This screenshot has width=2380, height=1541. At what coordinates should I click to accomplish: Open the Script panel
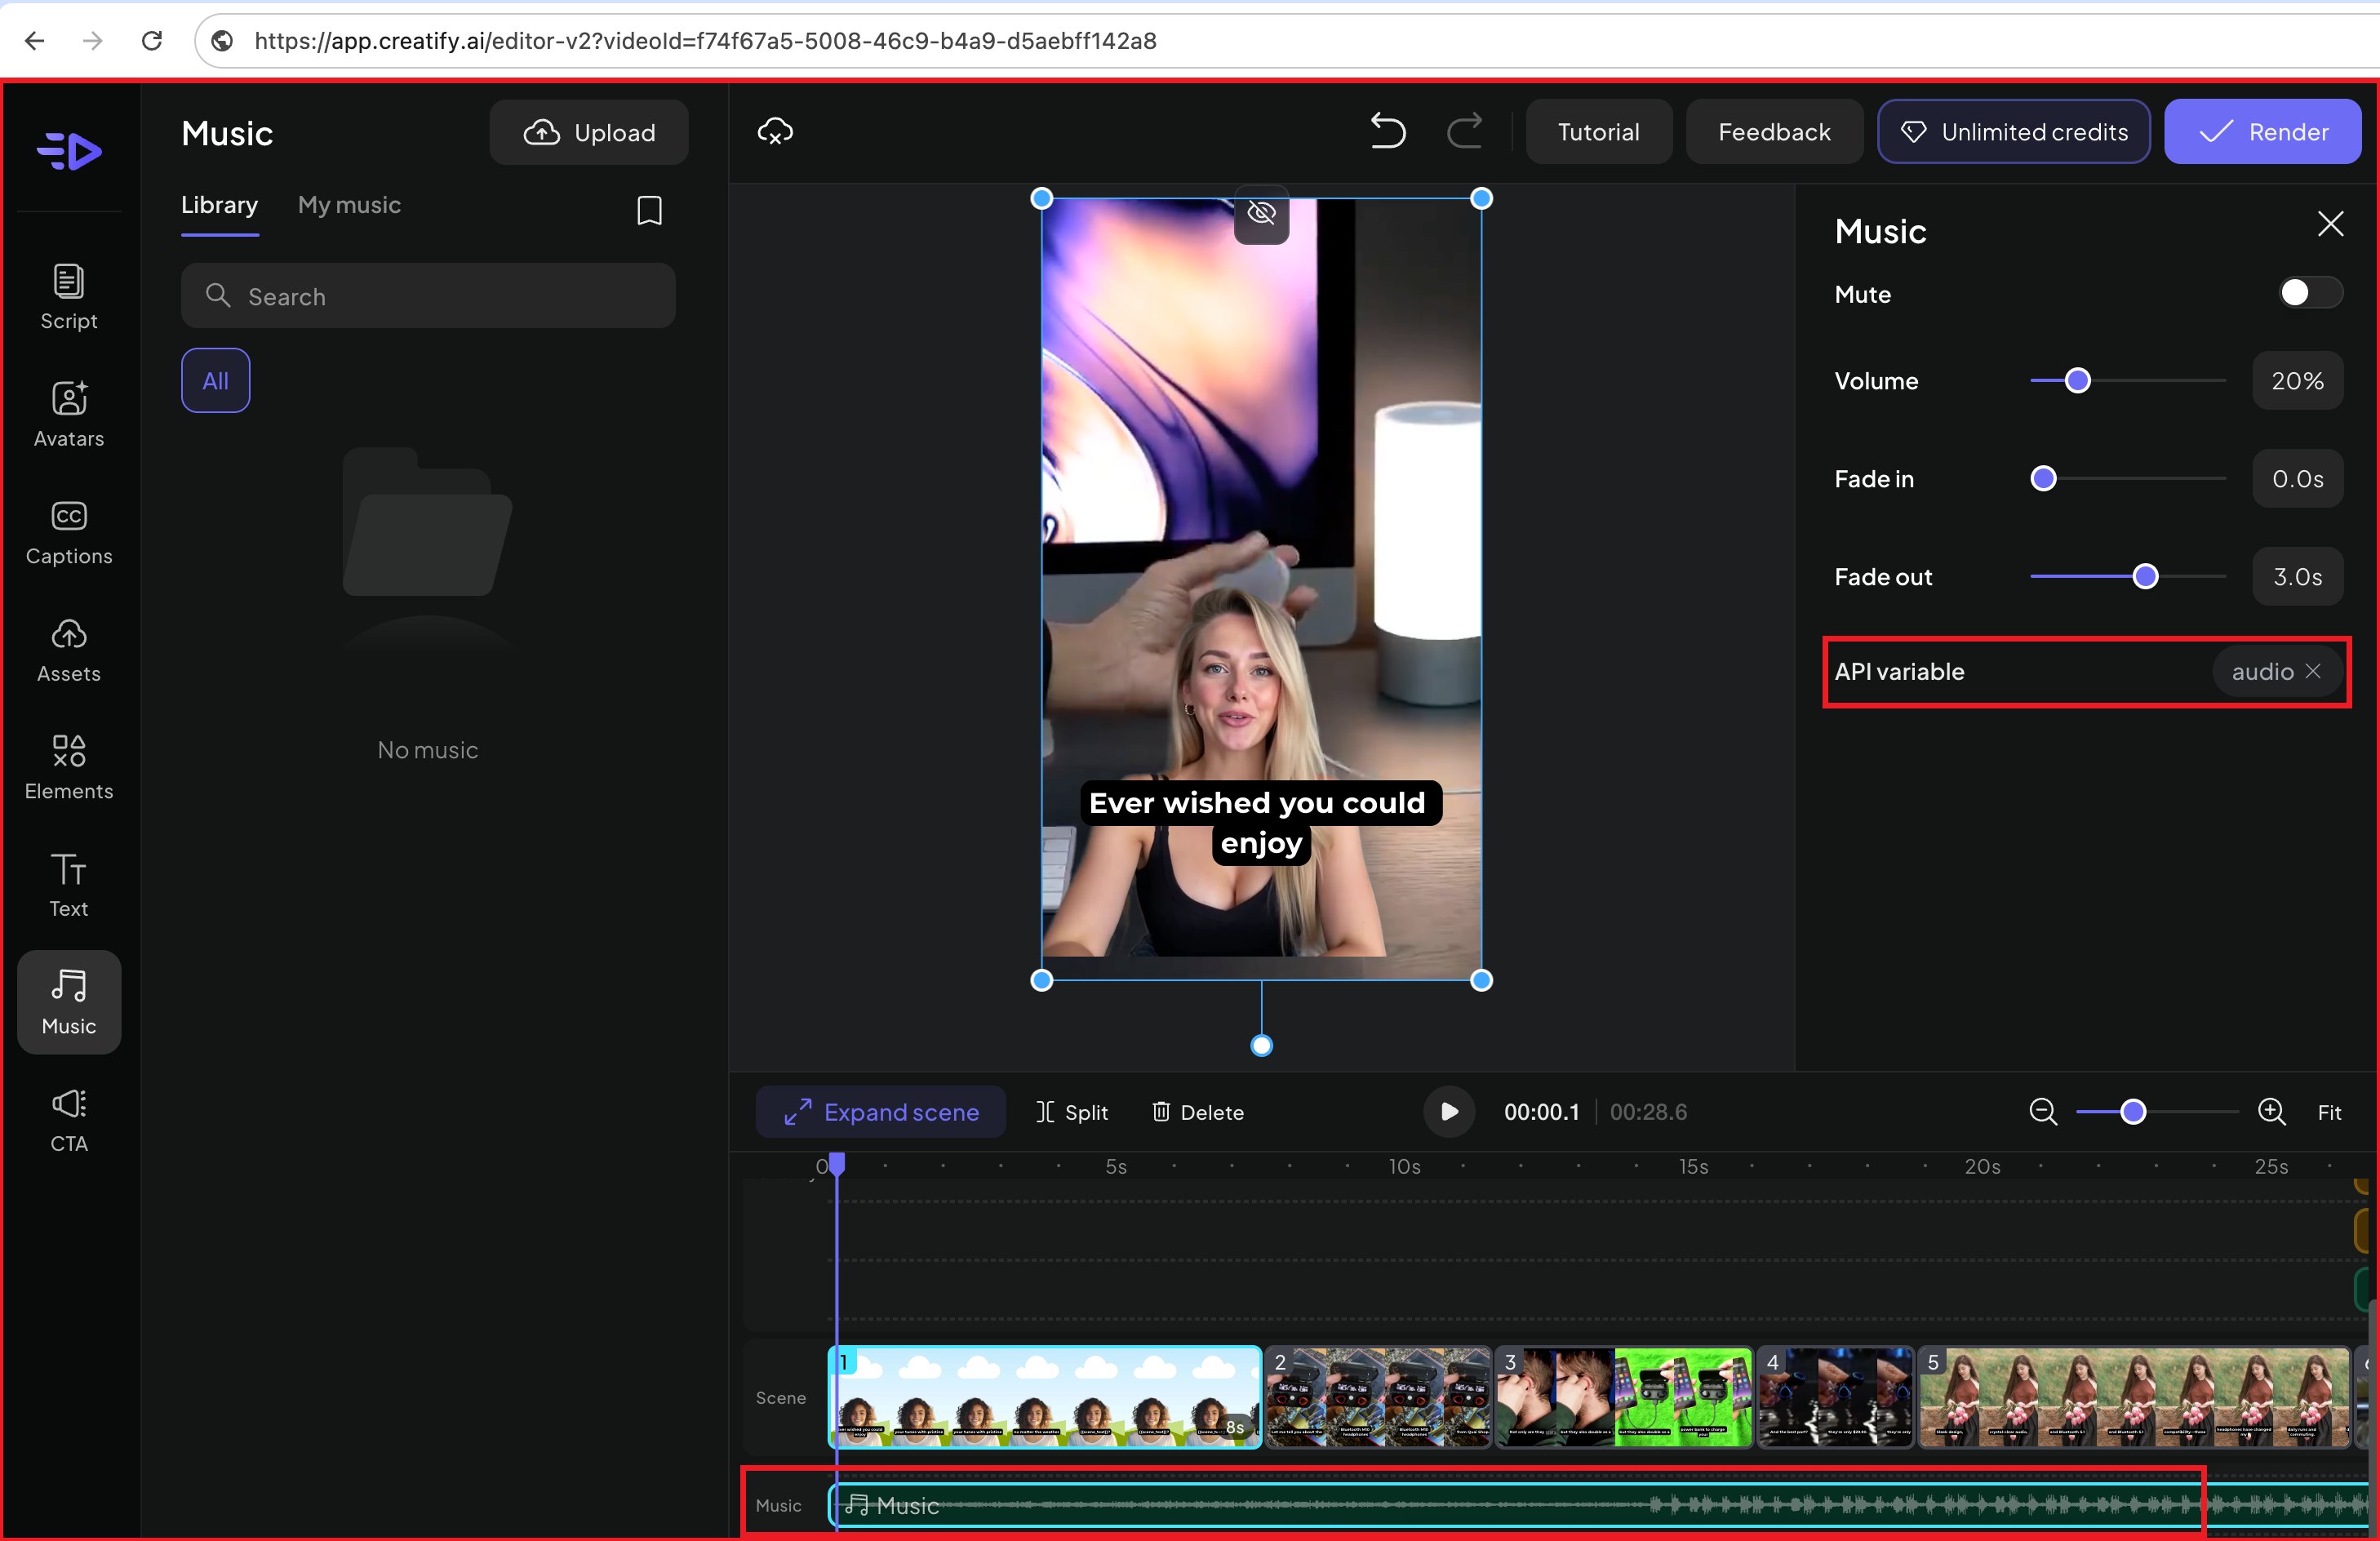68,296
